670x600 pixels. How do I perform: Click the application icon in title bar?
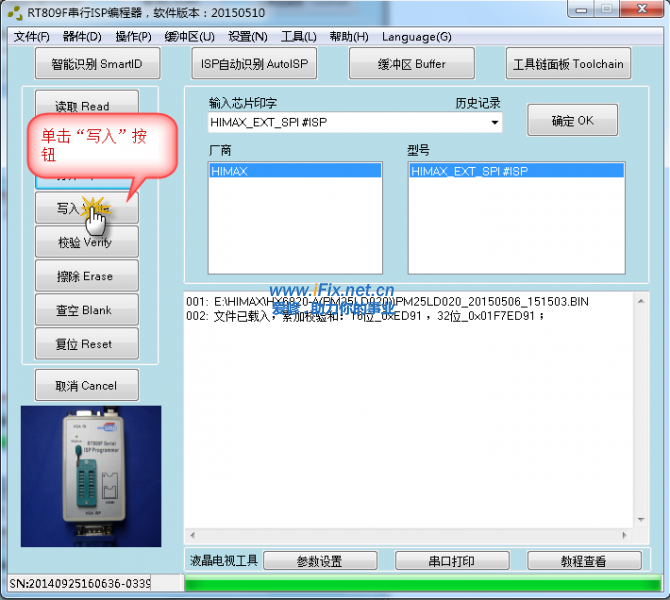tap(15, 13)
